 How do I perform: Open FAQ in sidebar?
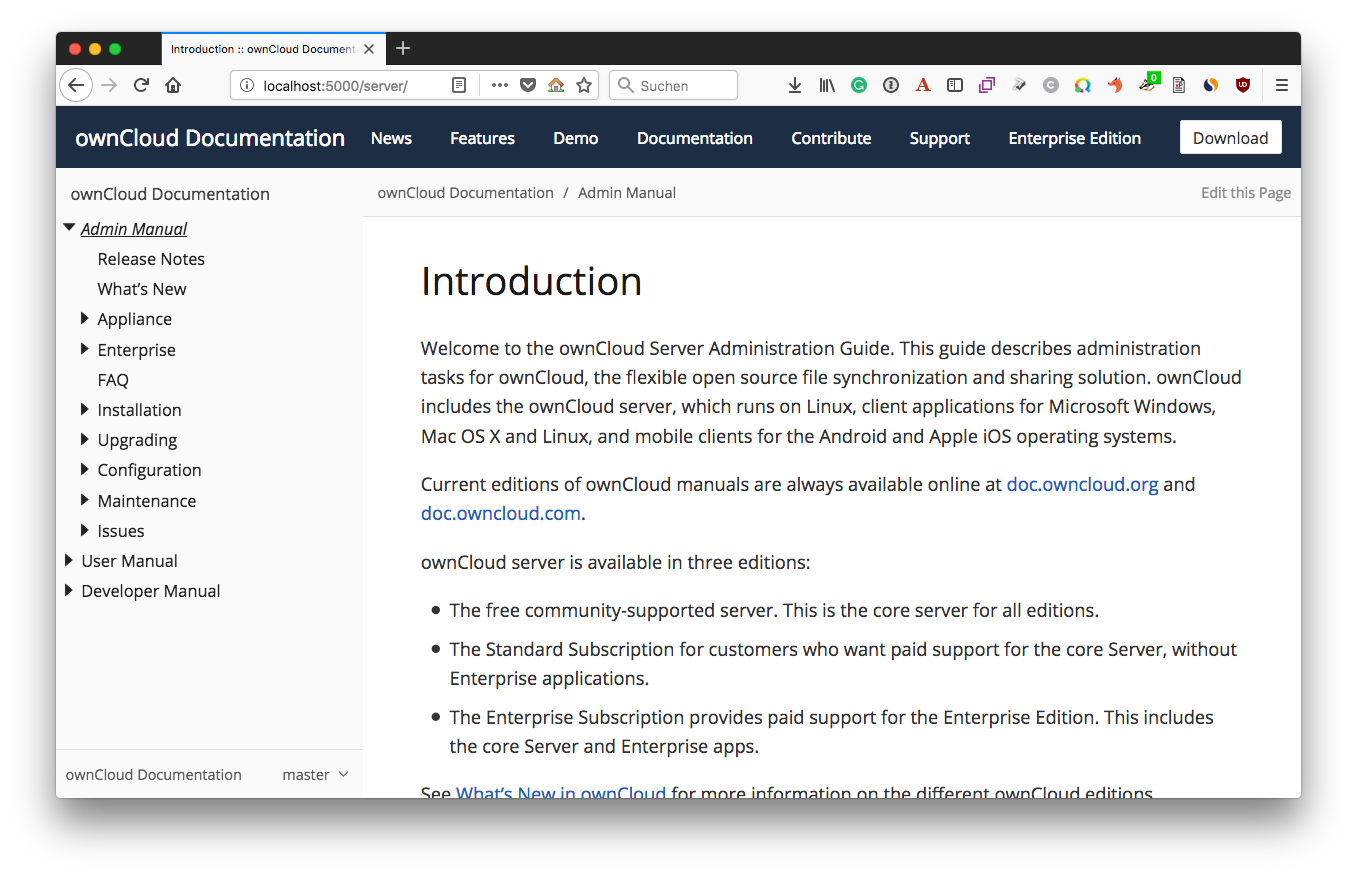coord(113,380)
